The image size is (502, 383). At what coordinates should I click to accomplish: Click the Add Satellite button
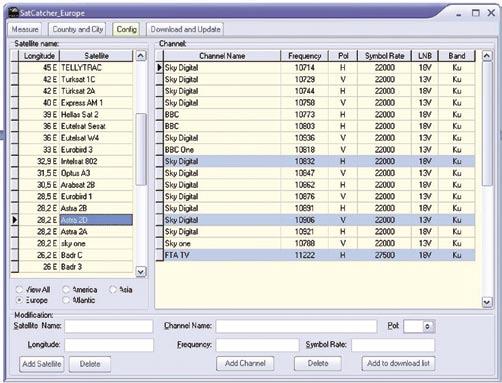click(42, 364)
